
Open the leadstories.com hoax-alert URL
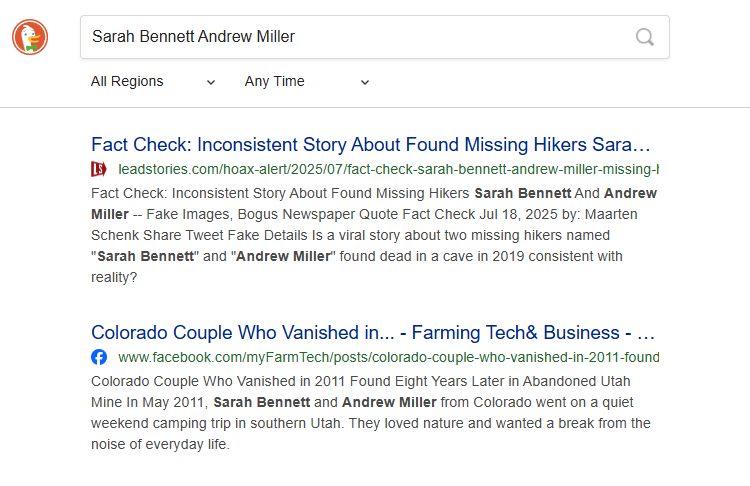(388, 169)
